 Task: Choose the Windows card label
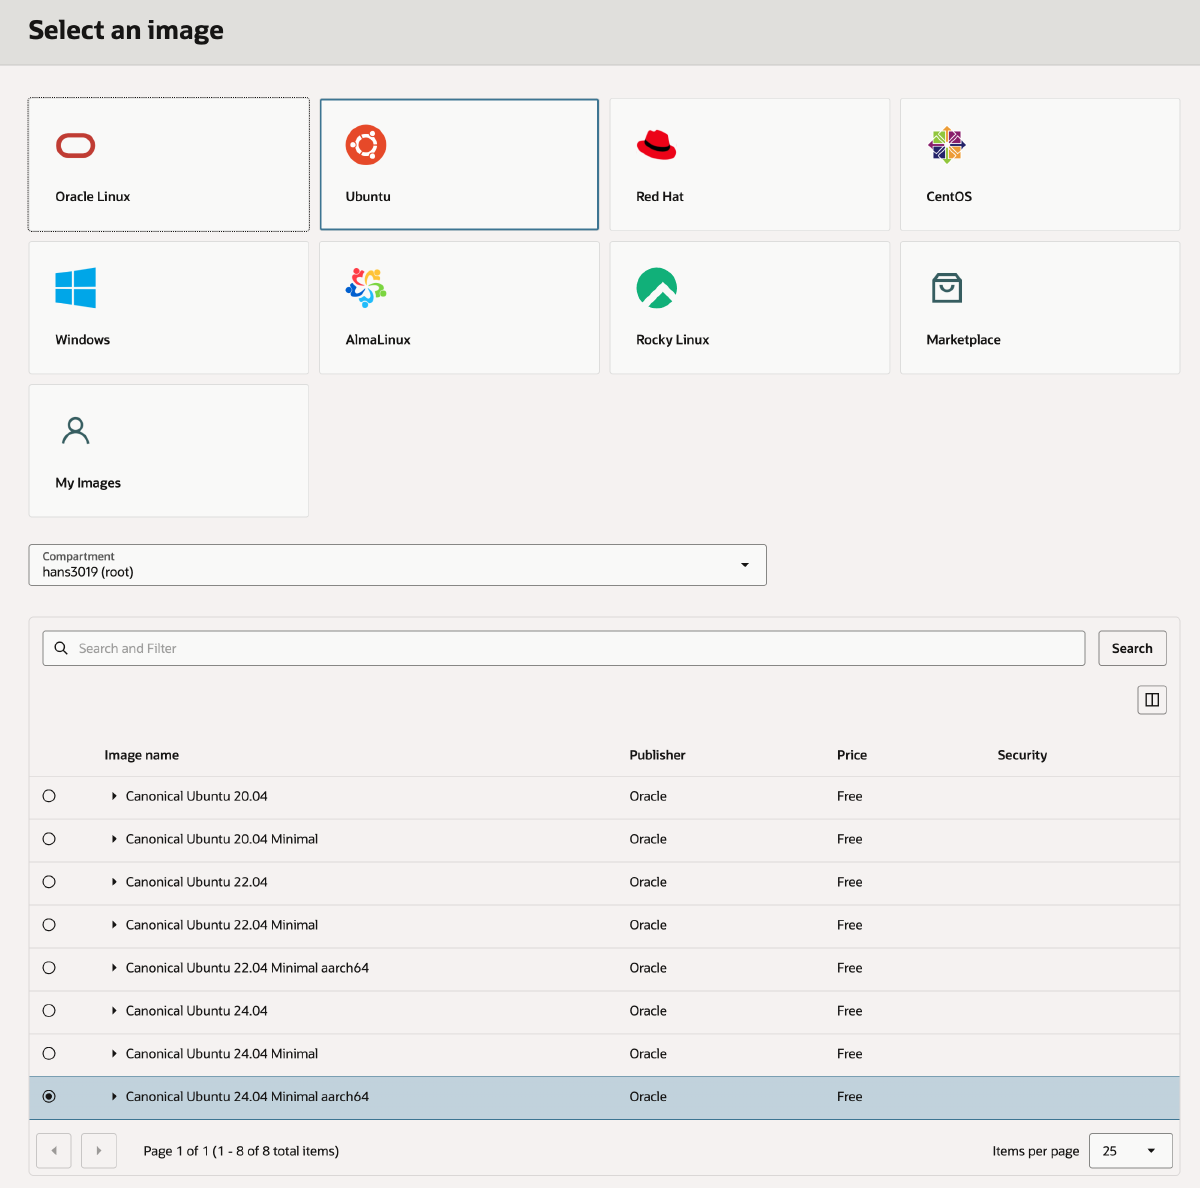pyautogui.click(x=83, y=340)
